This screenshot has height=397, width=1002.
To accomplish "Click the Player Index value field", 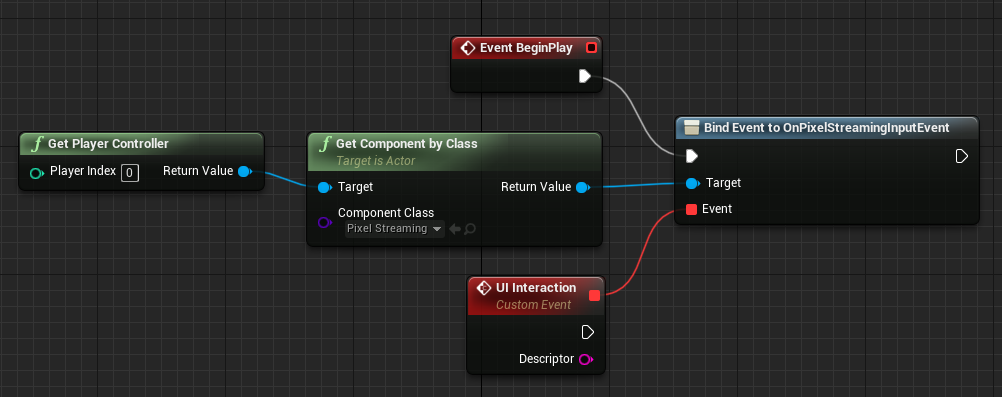I will click(x=130, y=172).
